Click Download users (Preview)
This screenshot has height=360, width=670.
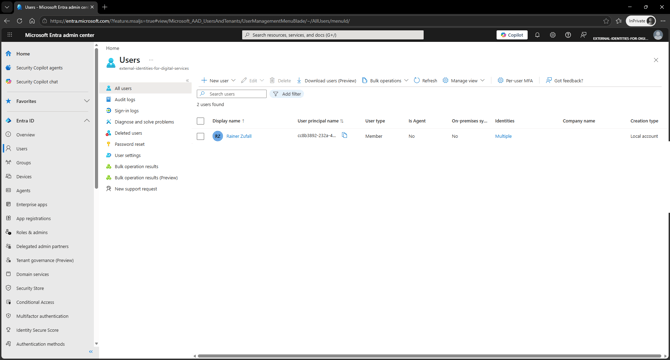point(326,81)
